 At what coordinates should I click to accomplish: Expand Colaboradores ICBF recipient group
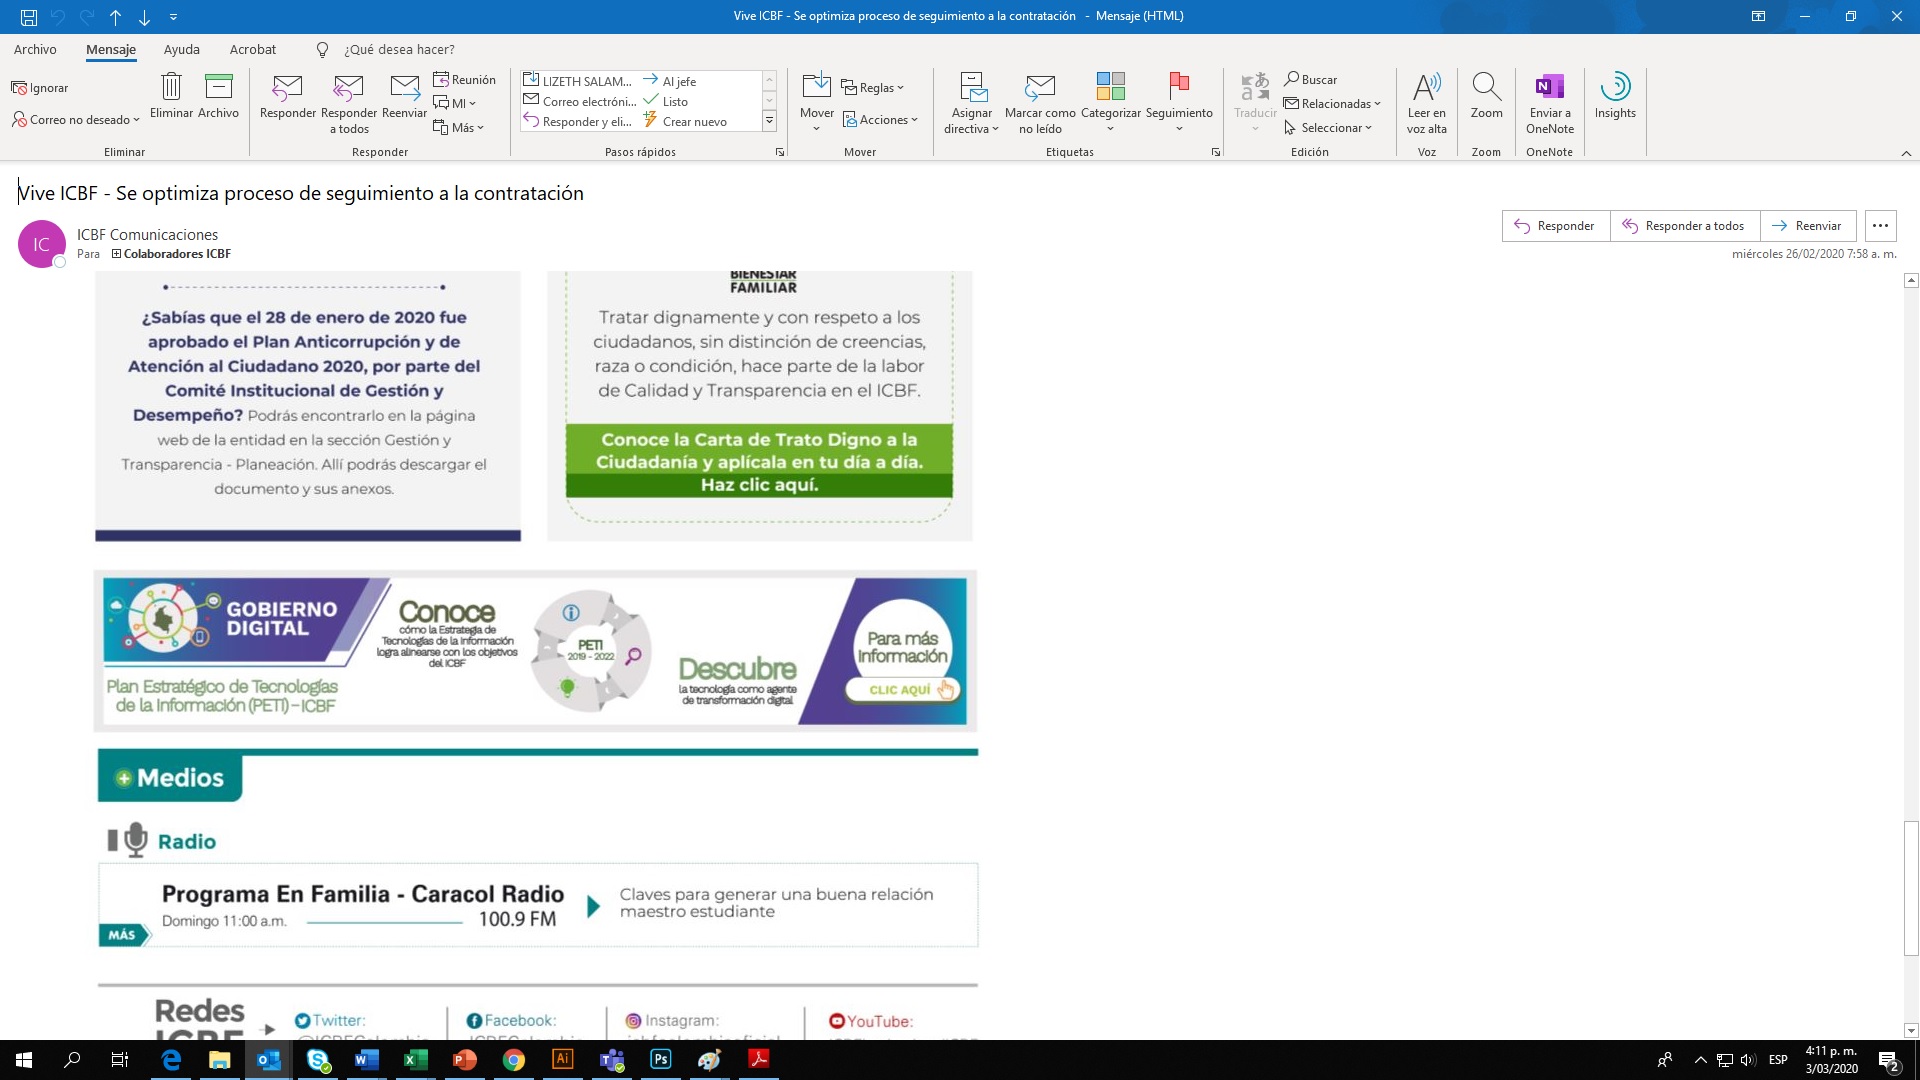pos(116,254)
